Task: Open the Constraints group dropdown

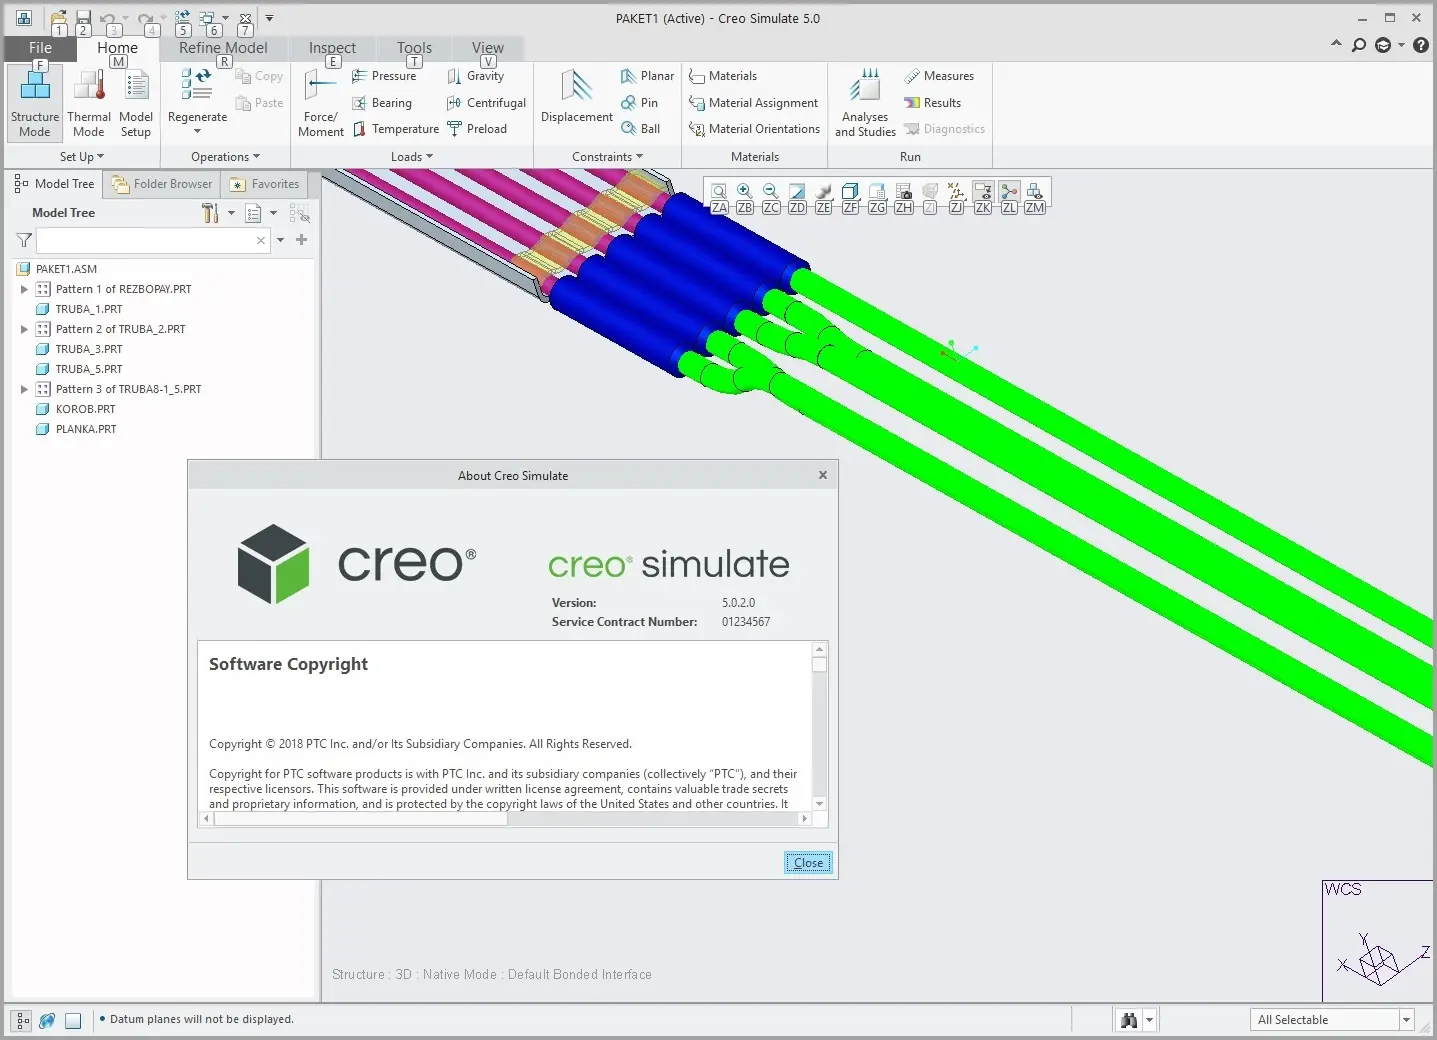Action: [x=608, y=157]
